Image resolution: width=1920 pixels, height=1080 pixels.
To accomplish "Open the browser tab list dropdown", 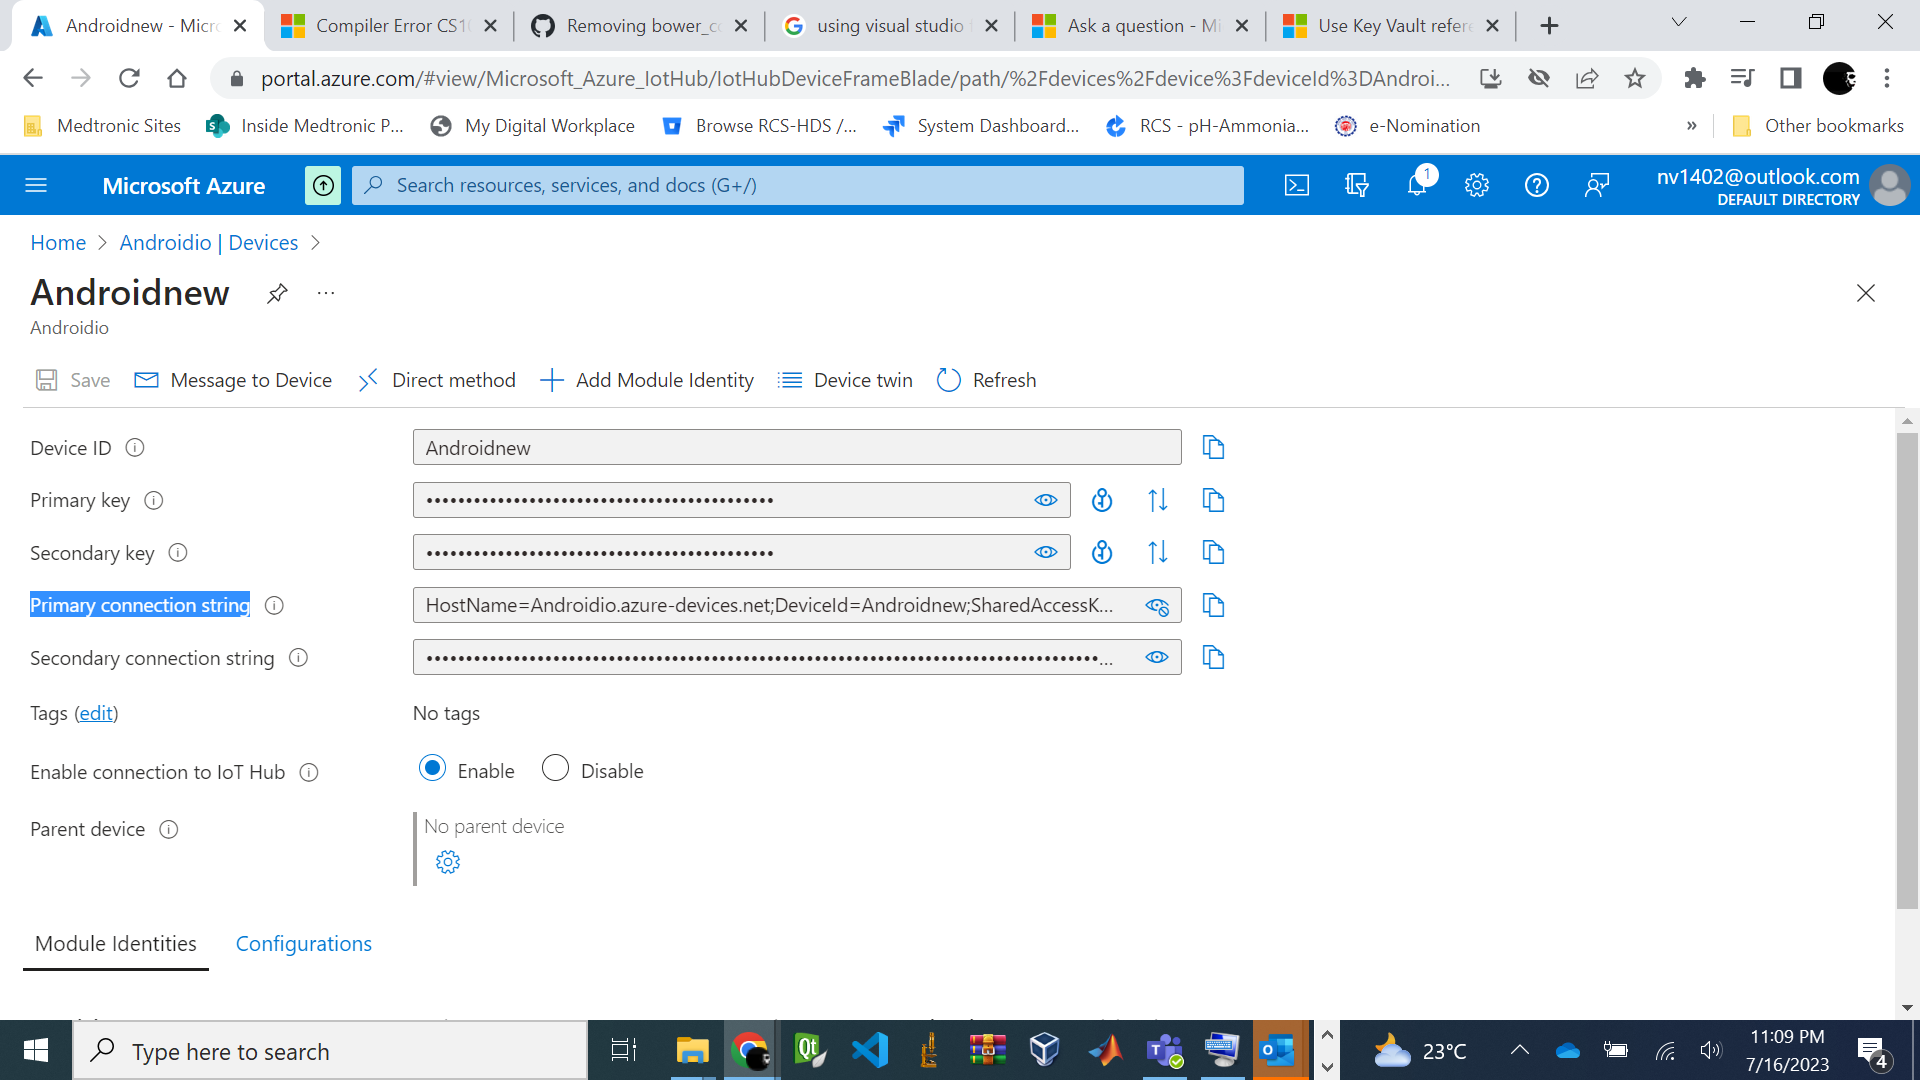I will pyautogui.click(x=1679, y=21).
